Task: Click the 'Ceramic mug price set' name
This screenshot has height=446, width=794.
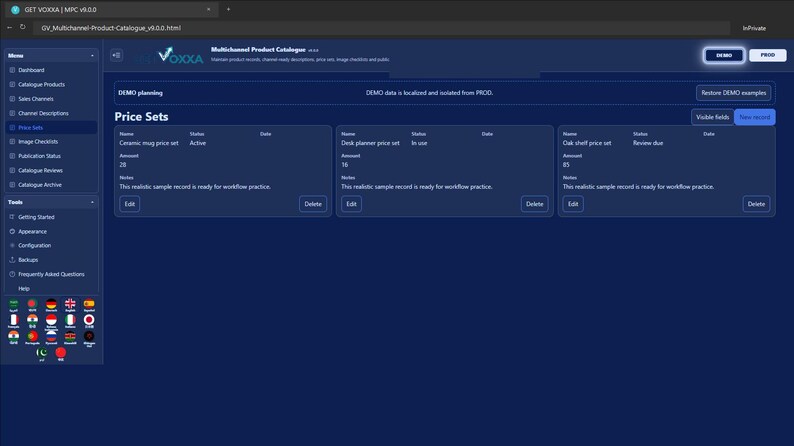Action: tap(149, 143)
